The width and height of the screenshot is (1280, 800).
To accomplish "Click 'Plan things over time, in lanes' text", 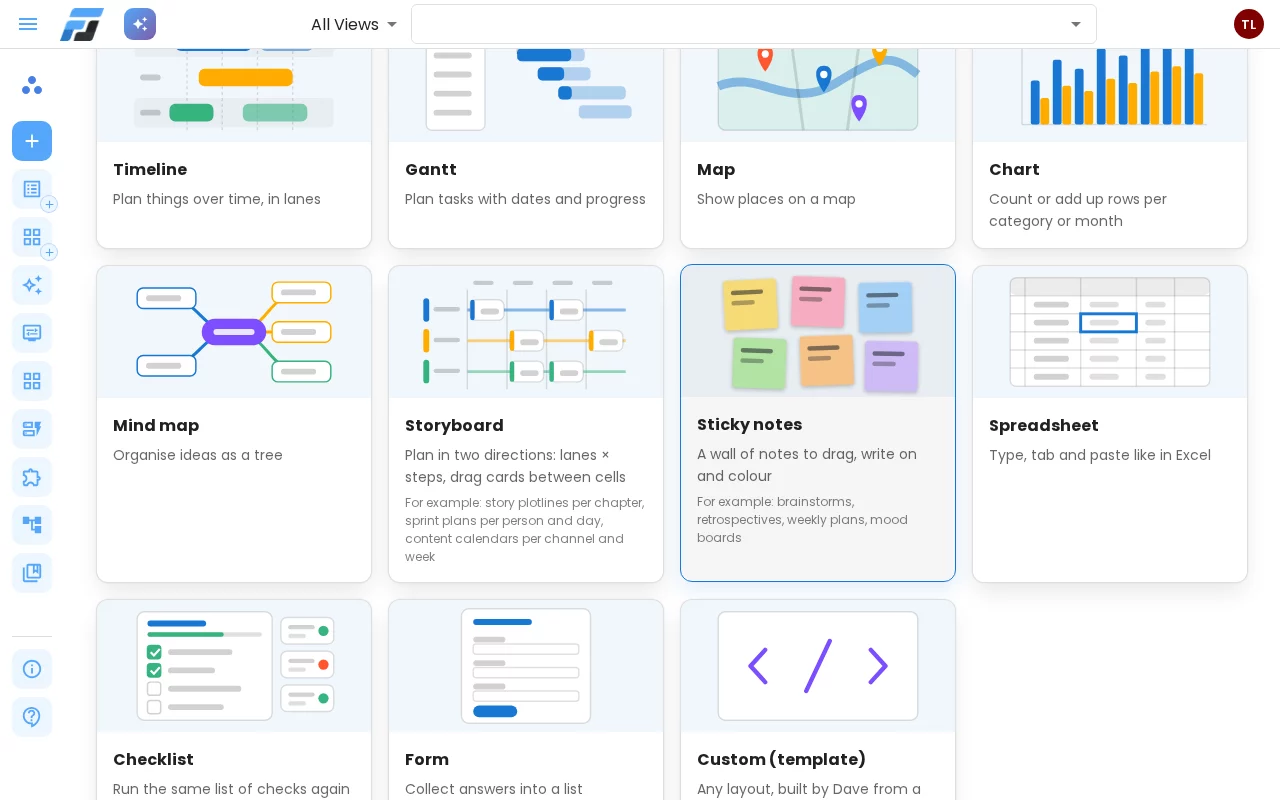I will [x=217, y=199].
